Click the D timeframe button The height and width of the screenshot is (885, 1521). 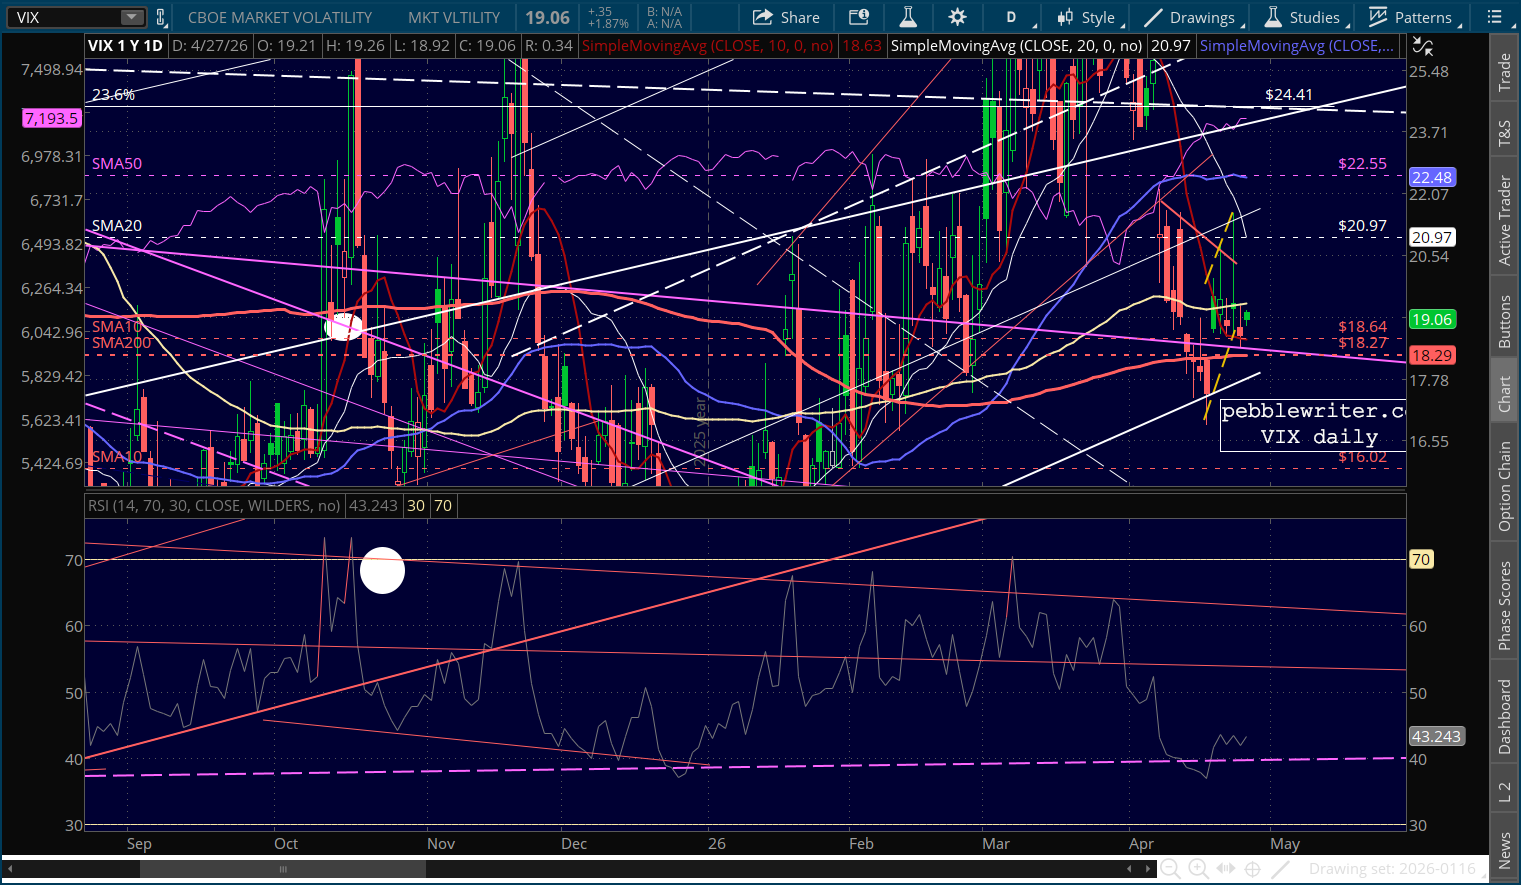[x=1011, y=17]
